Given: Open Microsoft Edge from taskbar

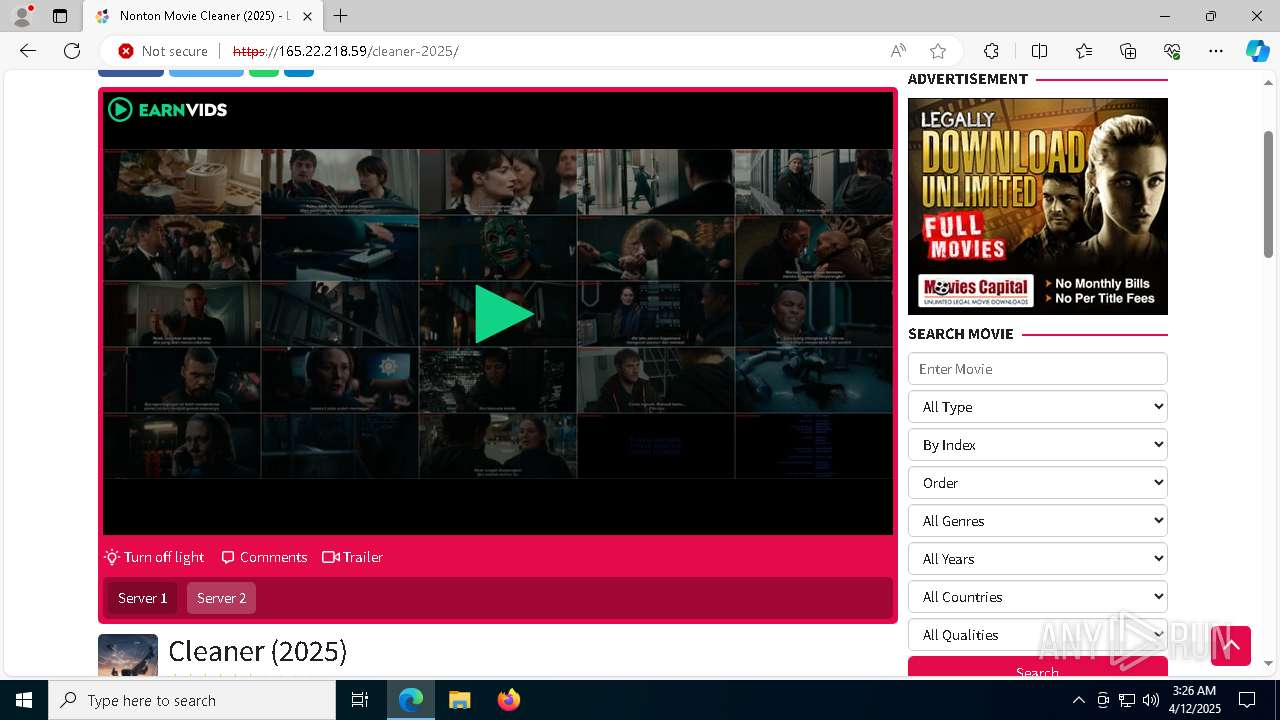Looking at the screenshot, I should (411, 700).
